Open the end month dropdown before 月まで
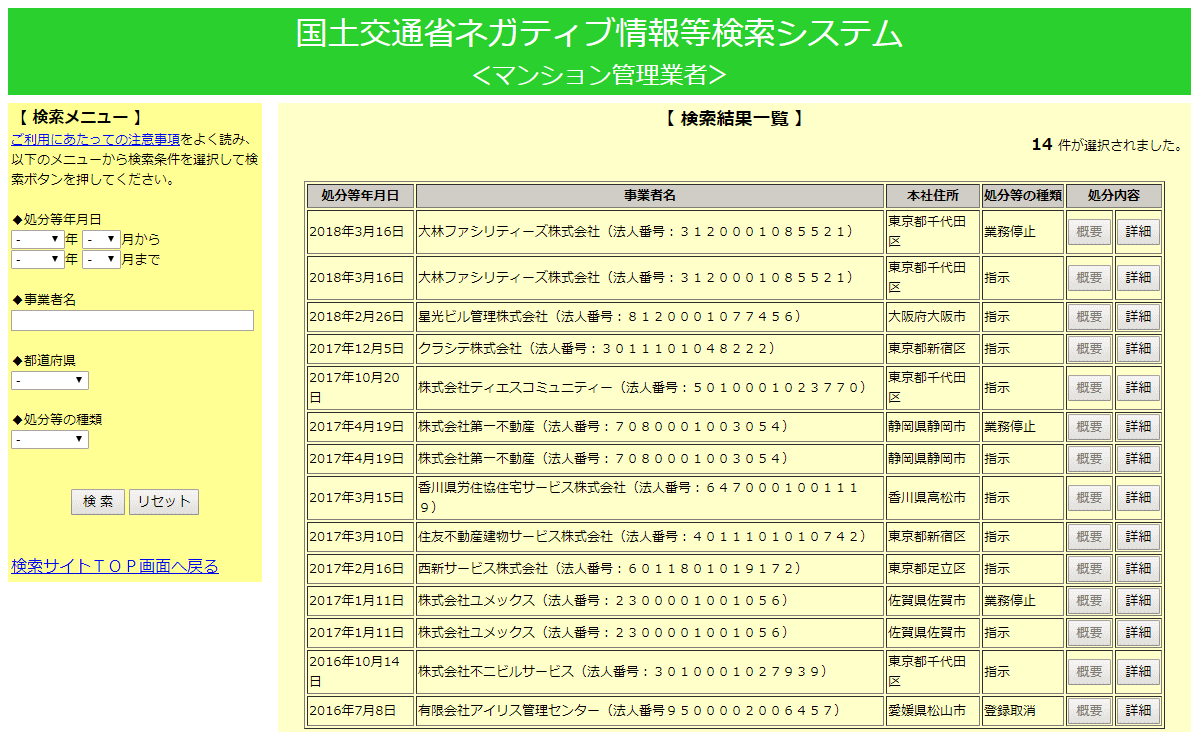This screenshot has height=740, width=1195. [101, 259]
